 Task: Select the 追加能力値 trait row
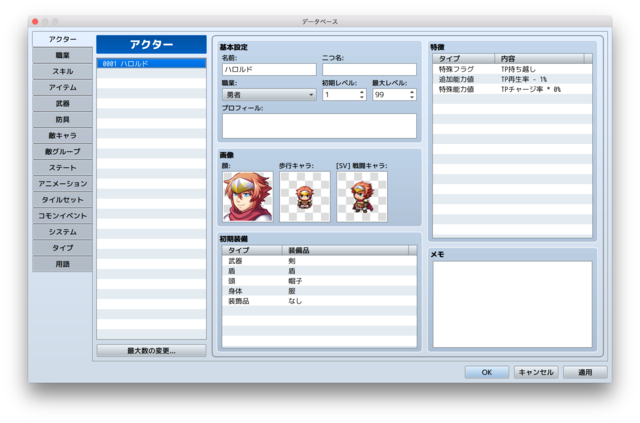point(512,79)
